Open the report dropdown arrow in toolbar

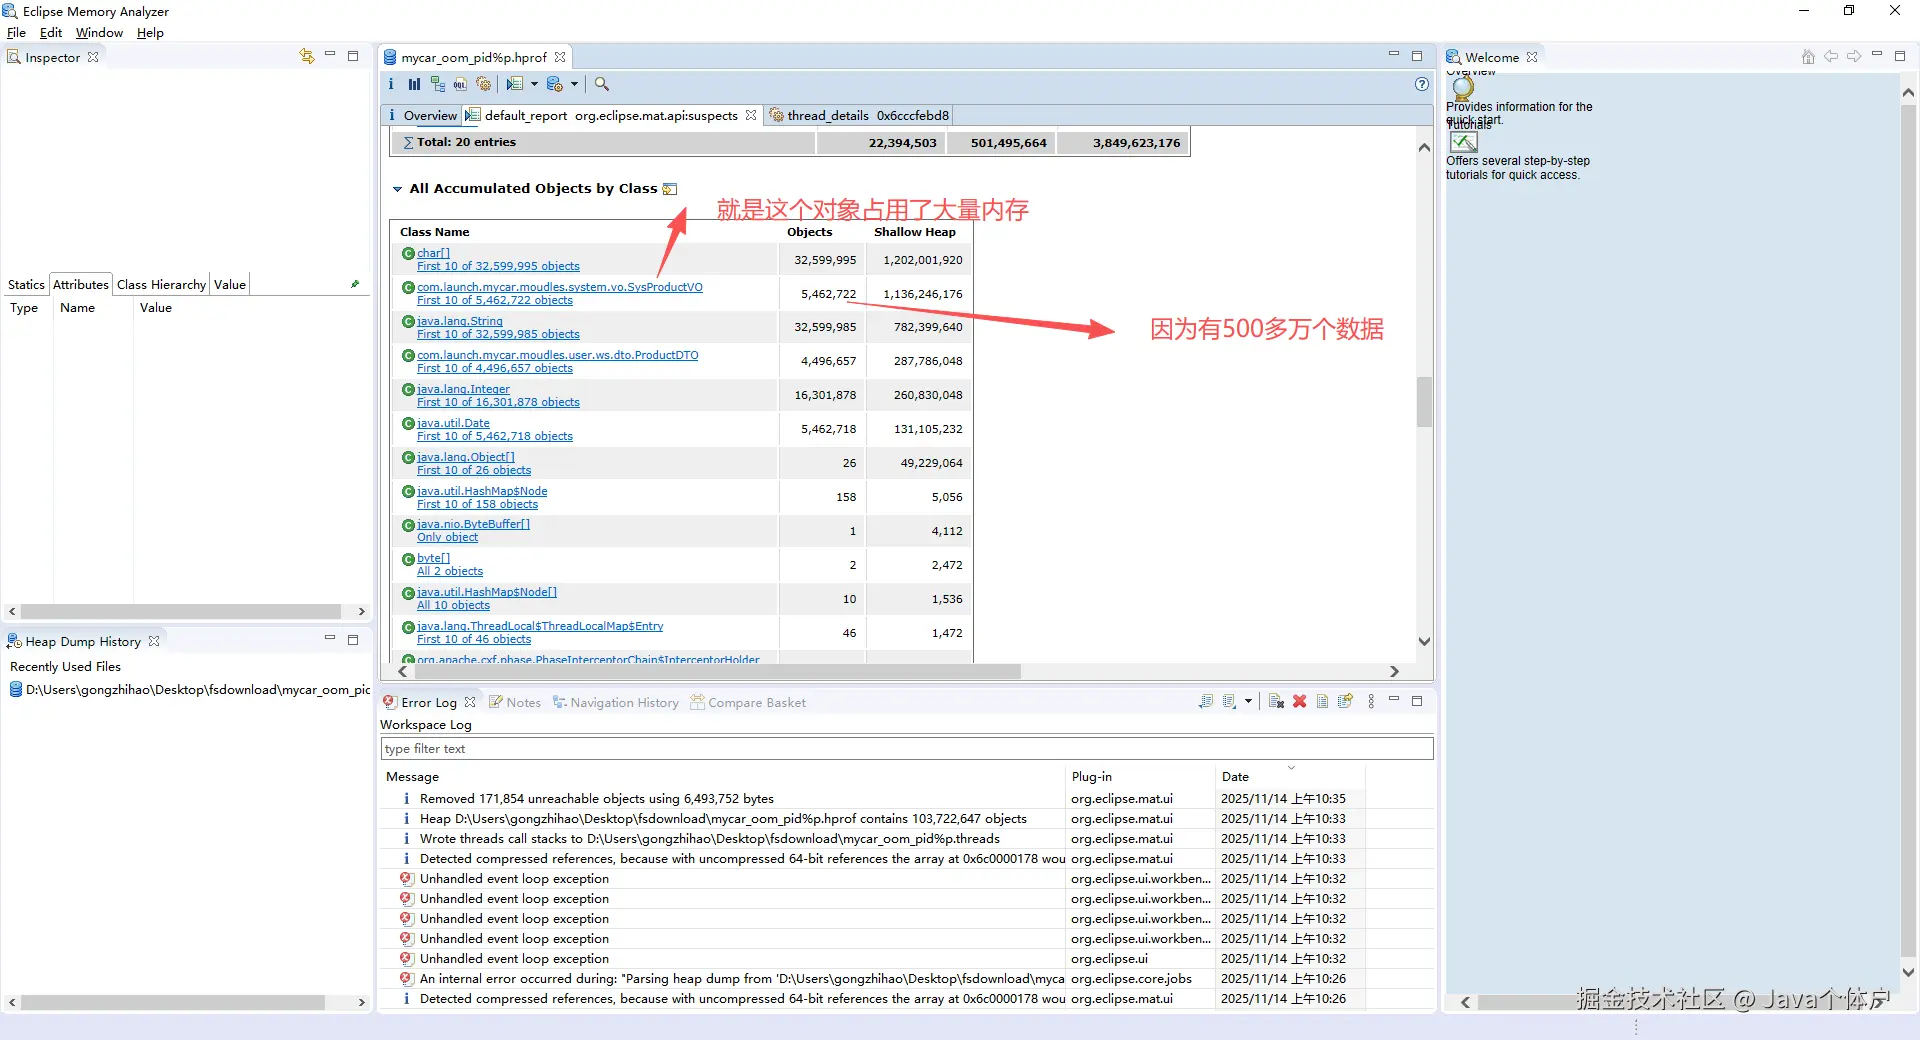coord(534,84)
